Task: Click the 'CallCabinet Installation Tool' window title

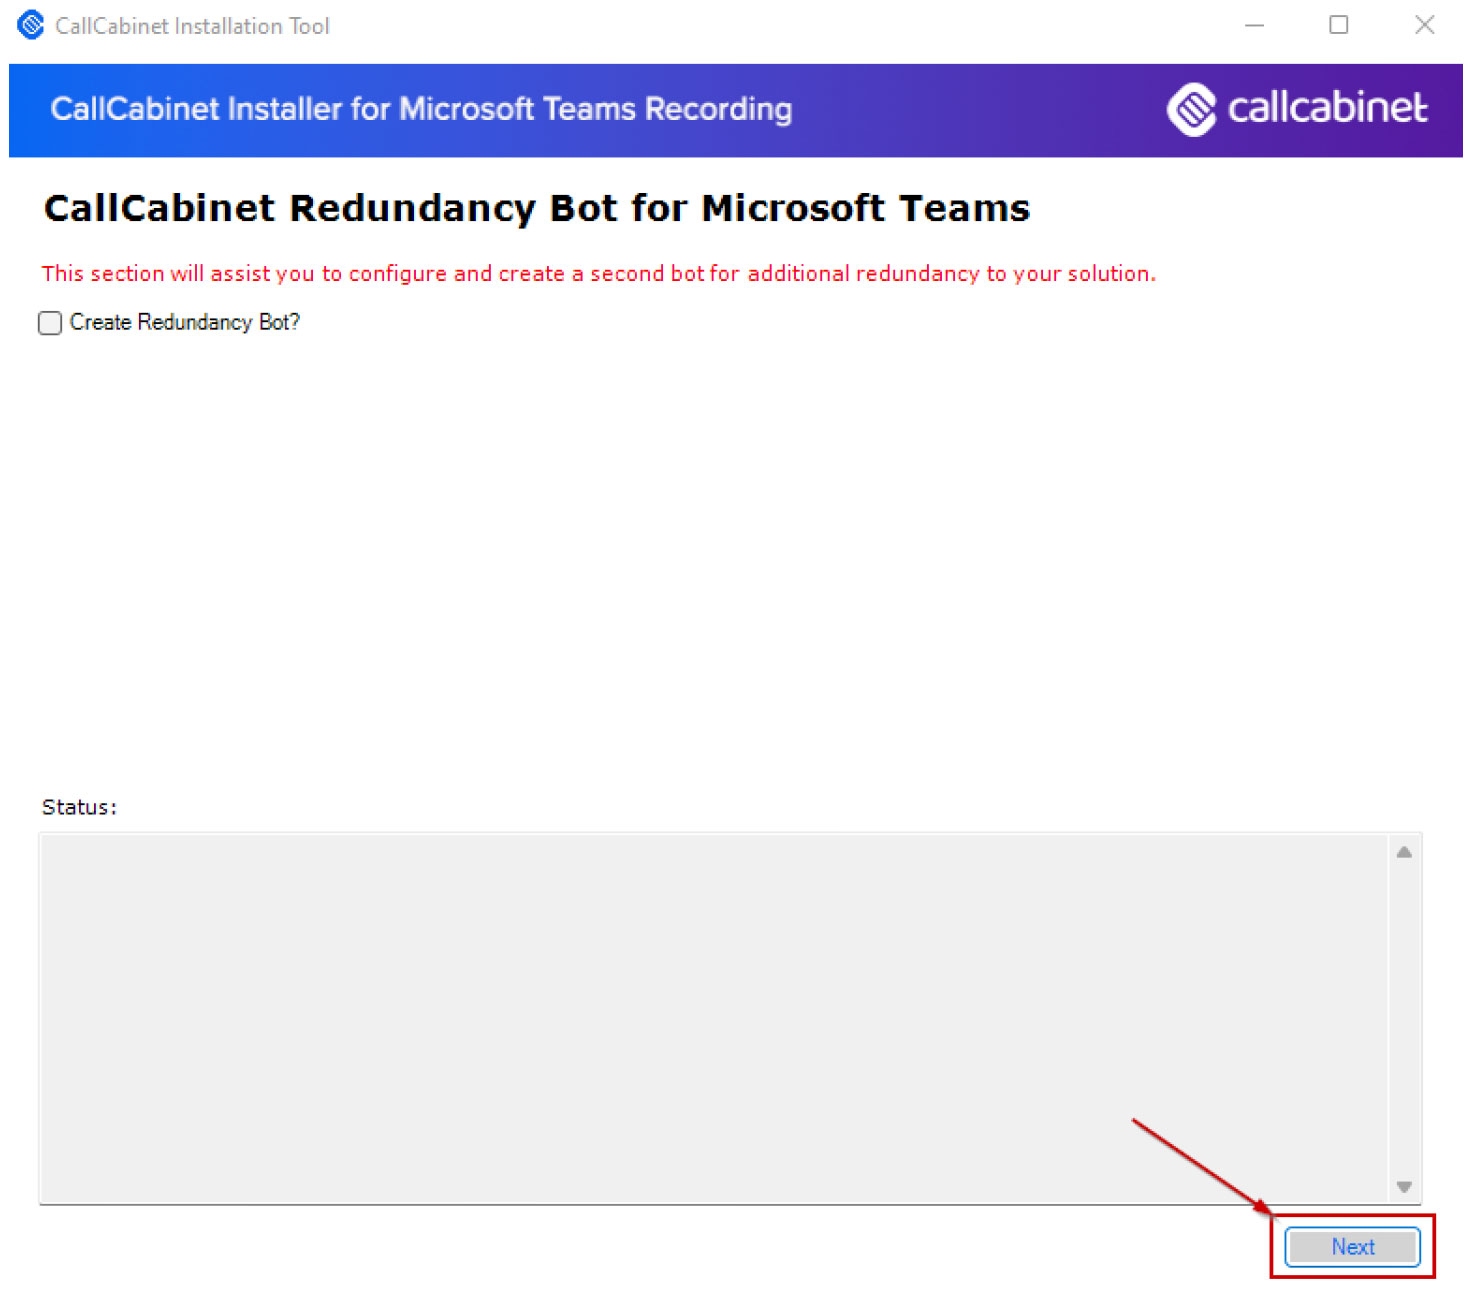Action: point(192,26)
